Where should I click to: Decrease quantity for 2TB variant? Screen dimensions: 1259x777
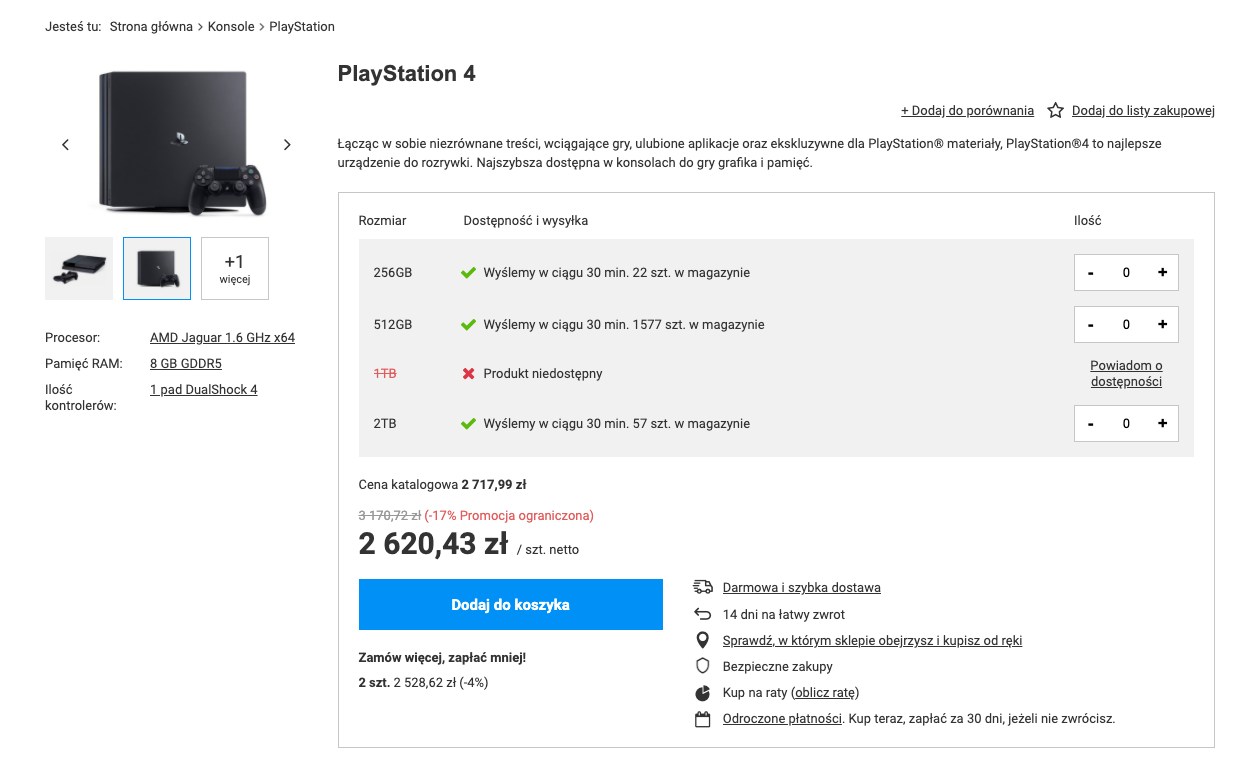[1091, 423]
